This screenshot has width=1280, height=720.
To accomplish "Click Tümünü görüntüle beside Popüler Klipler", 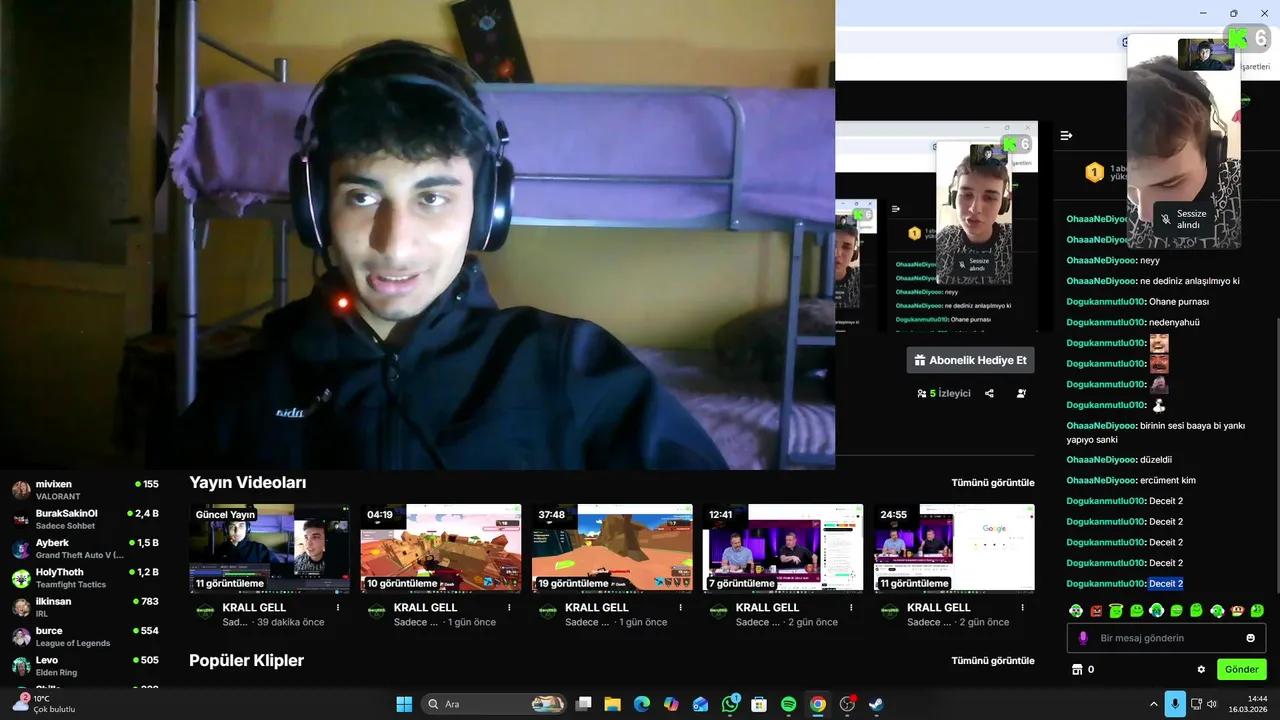I will [993, 661].
